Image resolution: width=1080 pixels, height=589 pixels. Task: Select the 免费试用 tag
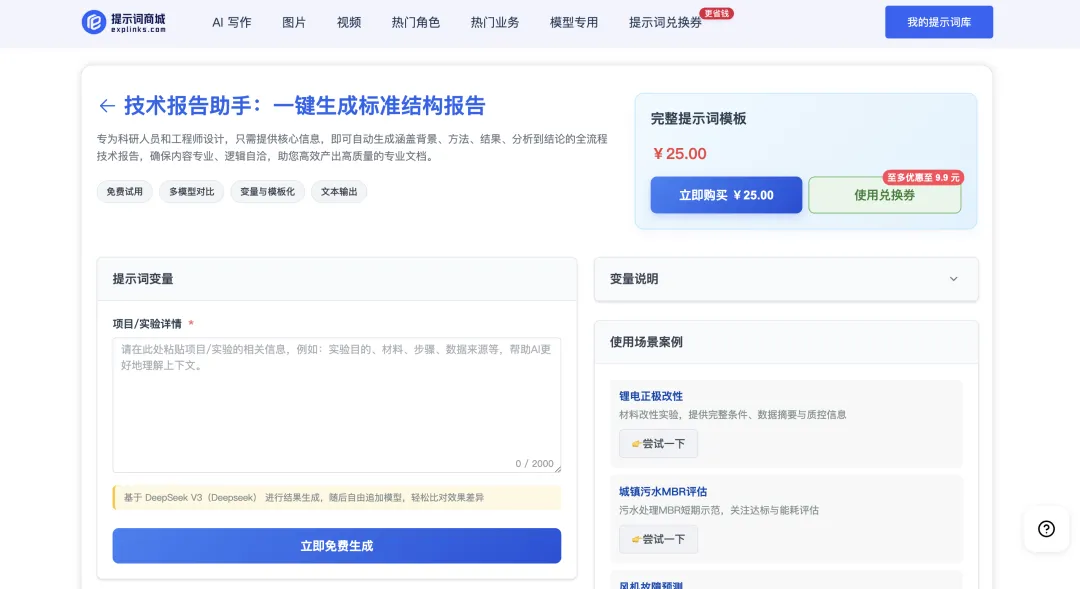point(125,192)
